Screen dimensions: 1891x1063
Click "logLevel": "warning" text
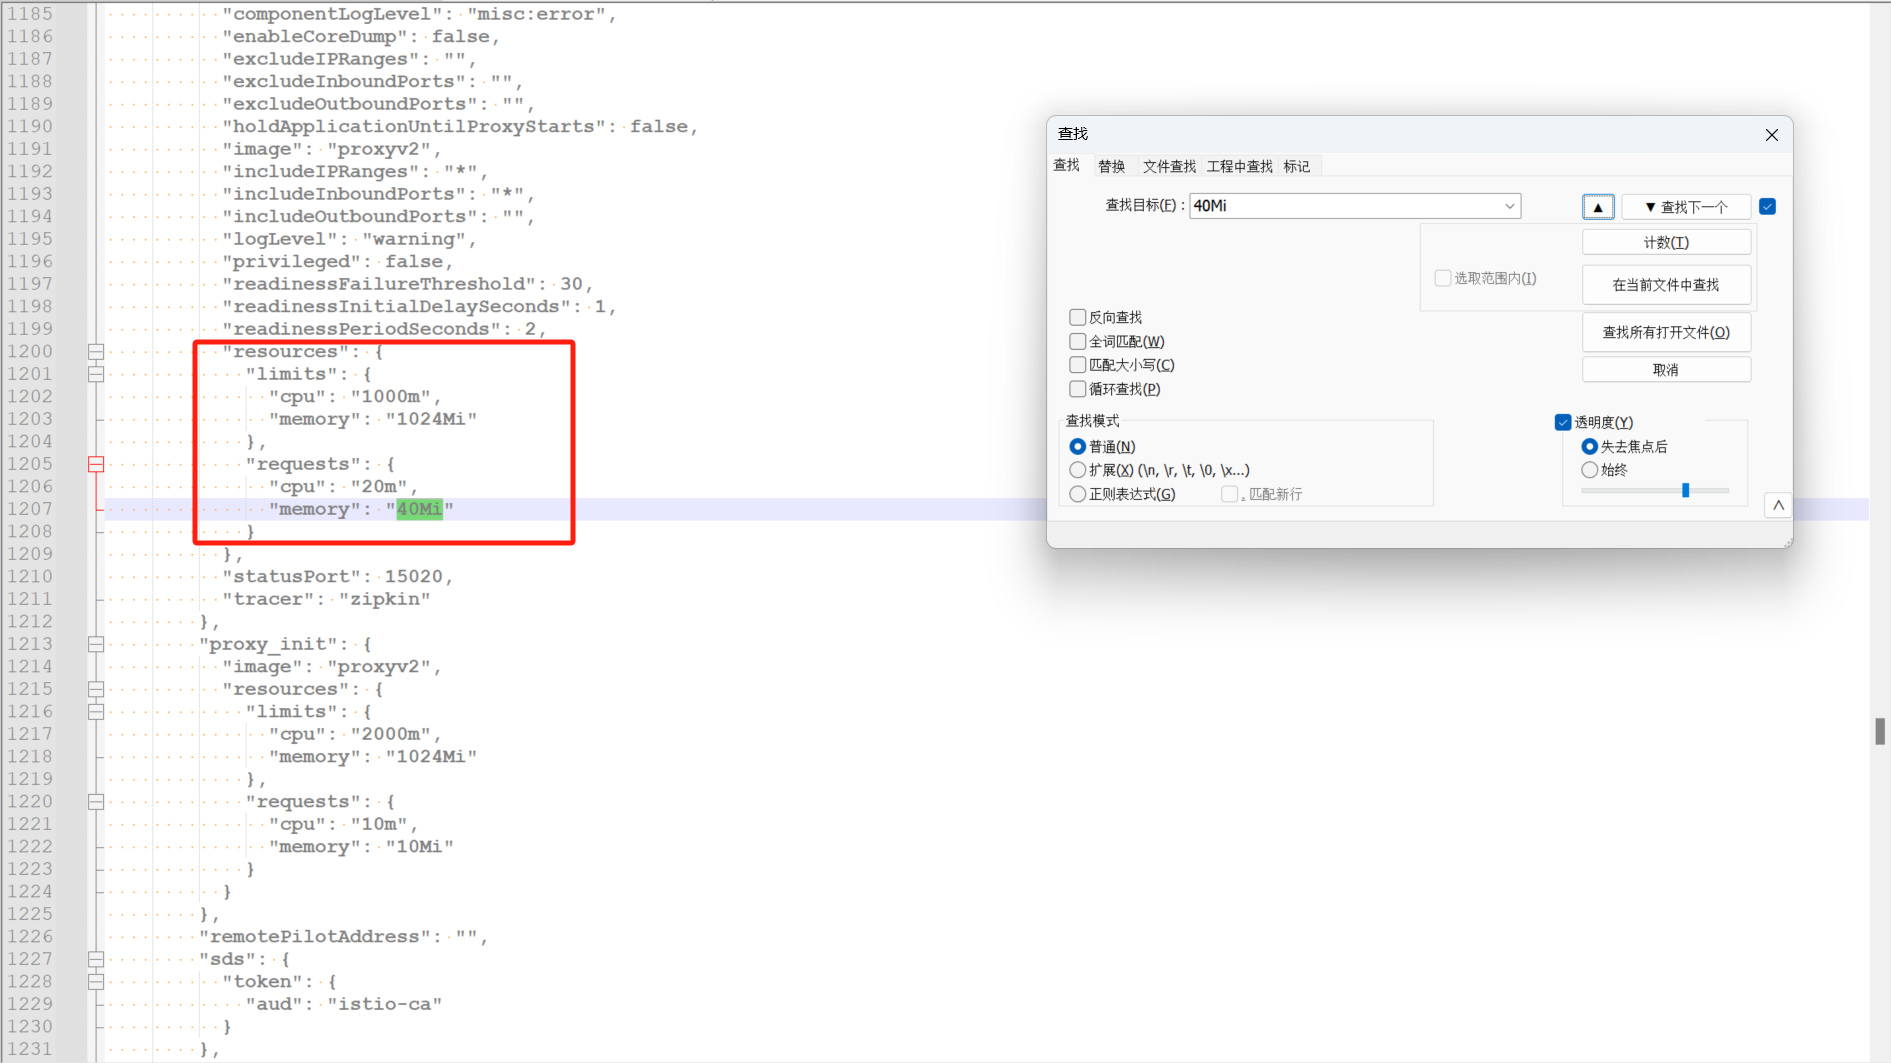[x=349, y=239]
